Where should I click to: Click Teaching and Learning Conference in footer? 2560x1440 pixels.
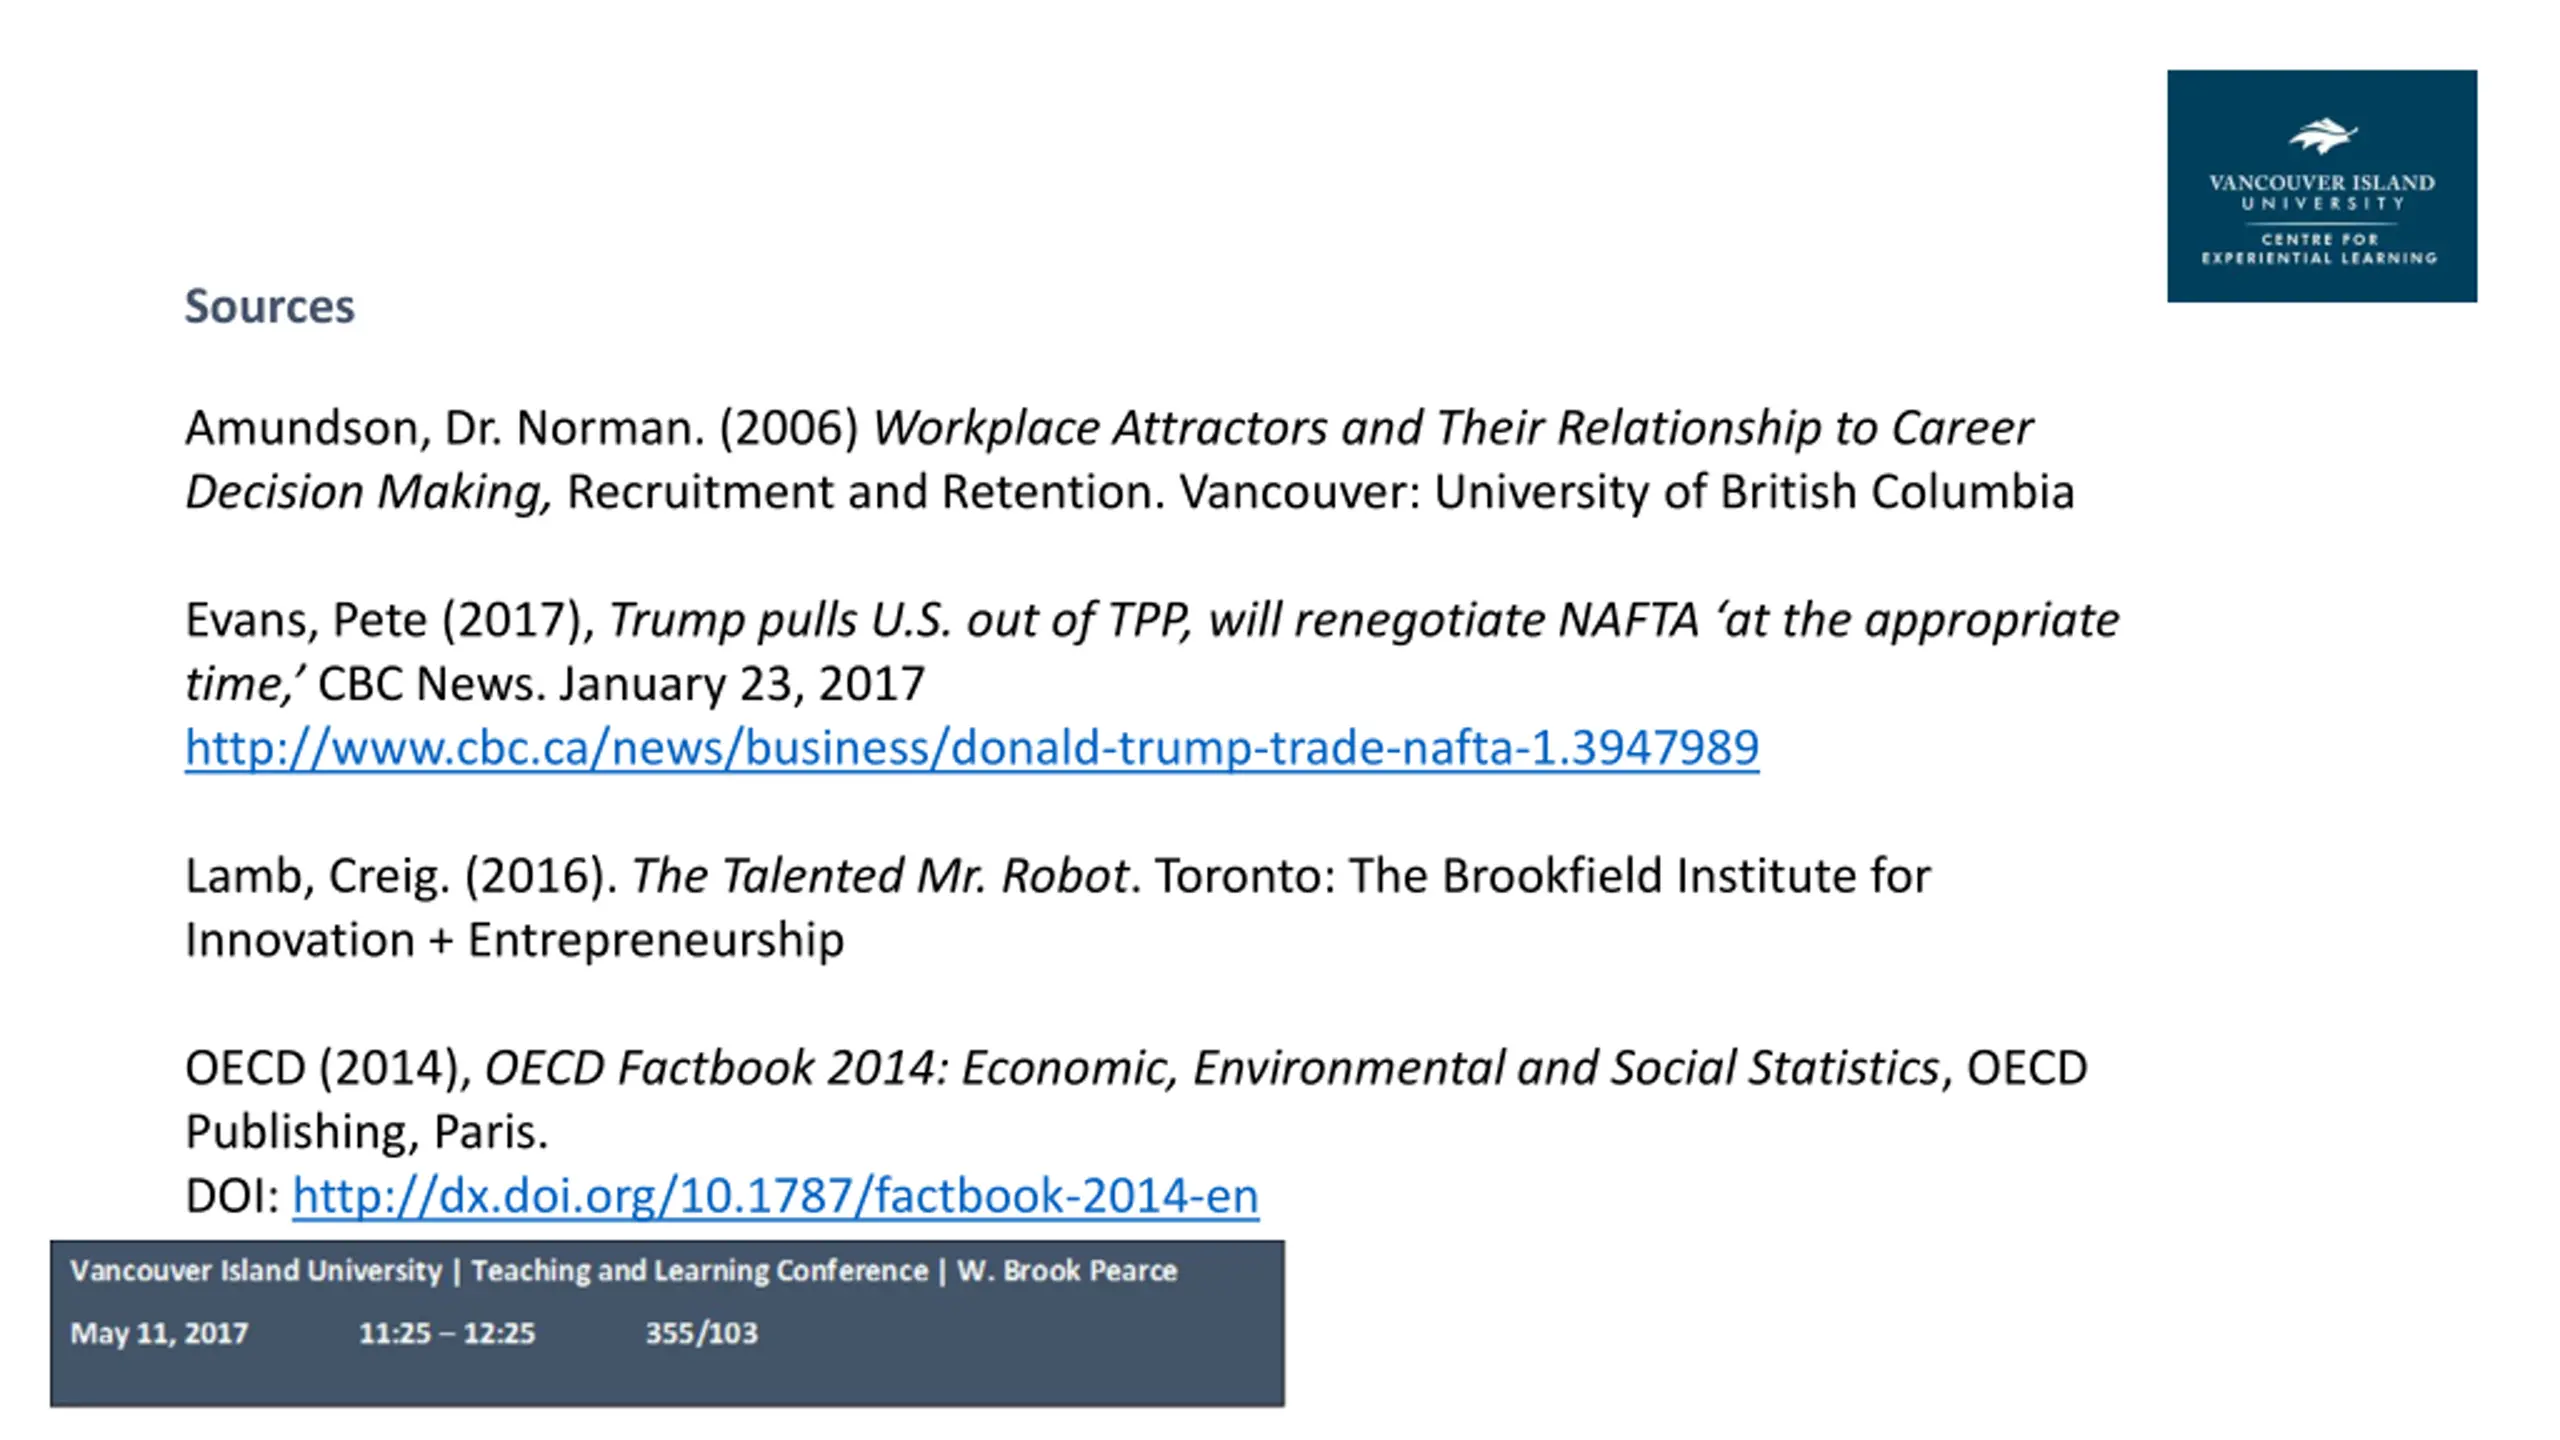tap(700, 1270)
